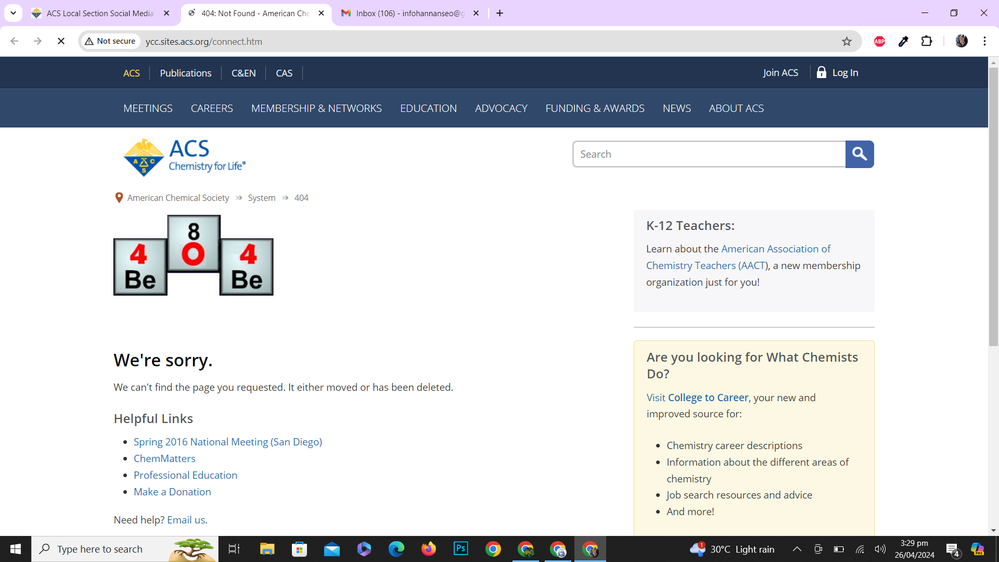The image size is (999, 562).
Task: Stop page loading with the X button
Action: [x=60, y=41]
